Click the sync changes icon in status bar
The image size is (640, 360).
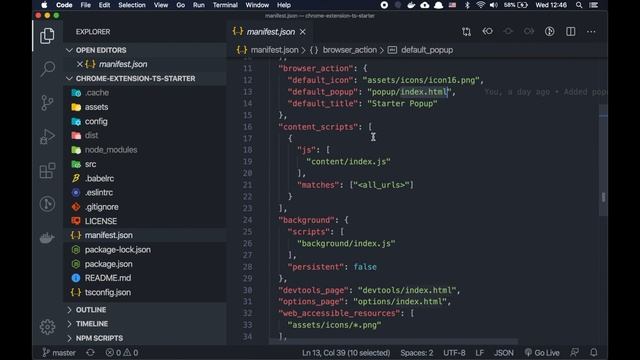pyautogui.click(x=90, y=352)
